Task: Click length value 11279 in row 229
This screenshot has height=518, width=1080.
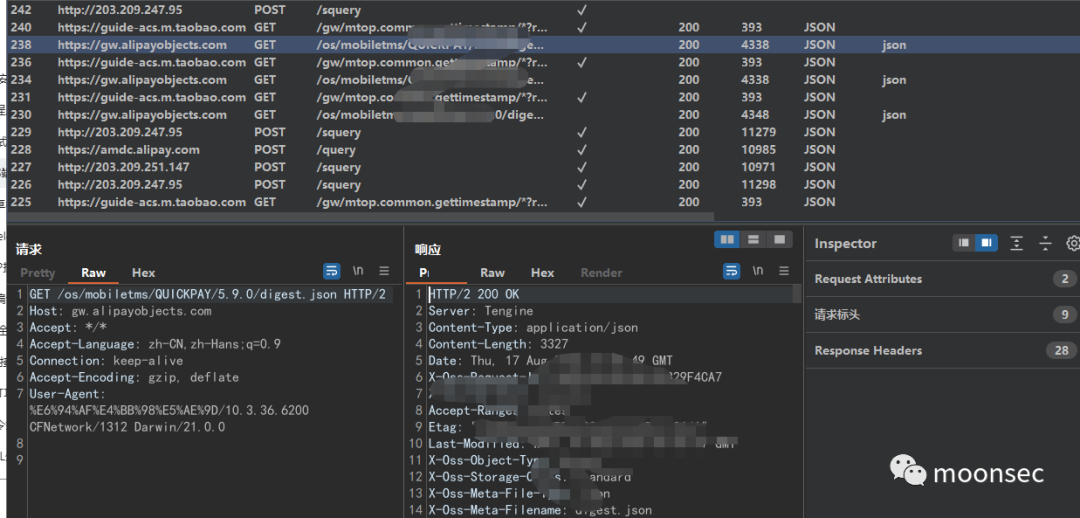Action: click(x=758, y=132)
